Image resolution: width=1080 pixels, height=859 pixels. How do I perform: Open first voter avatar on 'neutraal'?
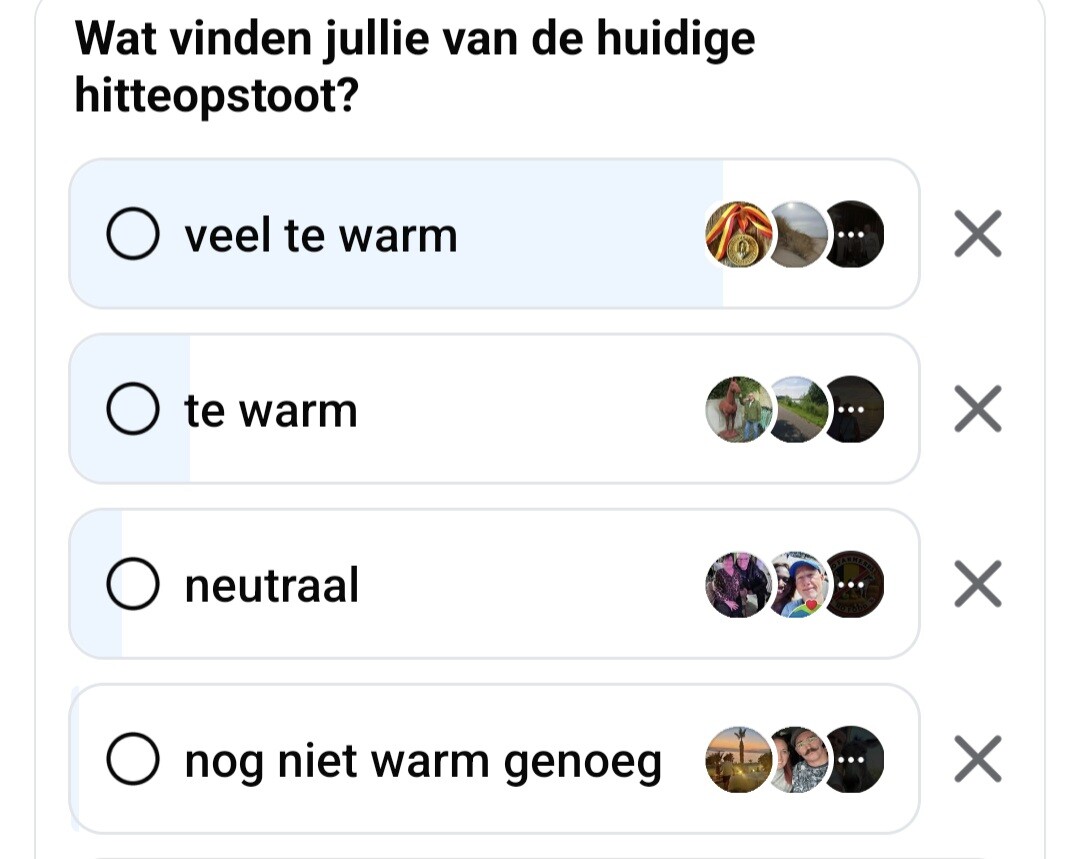click(x=738, y=585)
